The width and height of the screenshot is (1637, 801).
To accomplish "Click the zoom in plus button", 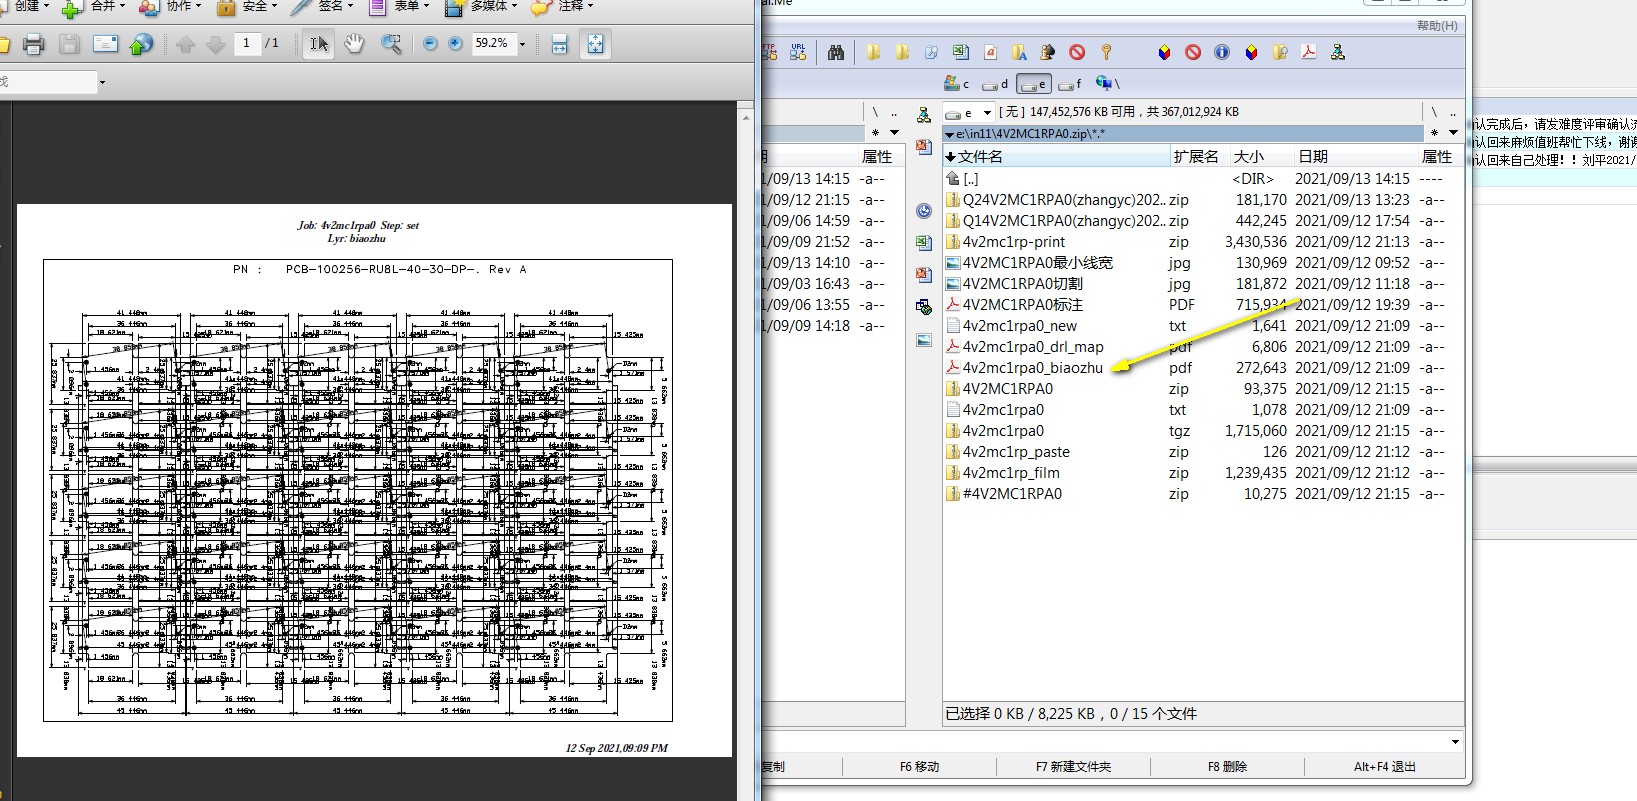I will click(456, 44).
